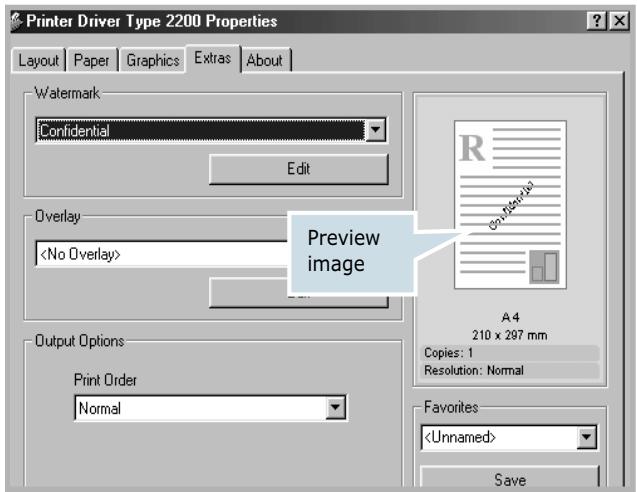Click the Copies: 1 text
This screenshot has width=637, height=492.
tap(448, 352)
